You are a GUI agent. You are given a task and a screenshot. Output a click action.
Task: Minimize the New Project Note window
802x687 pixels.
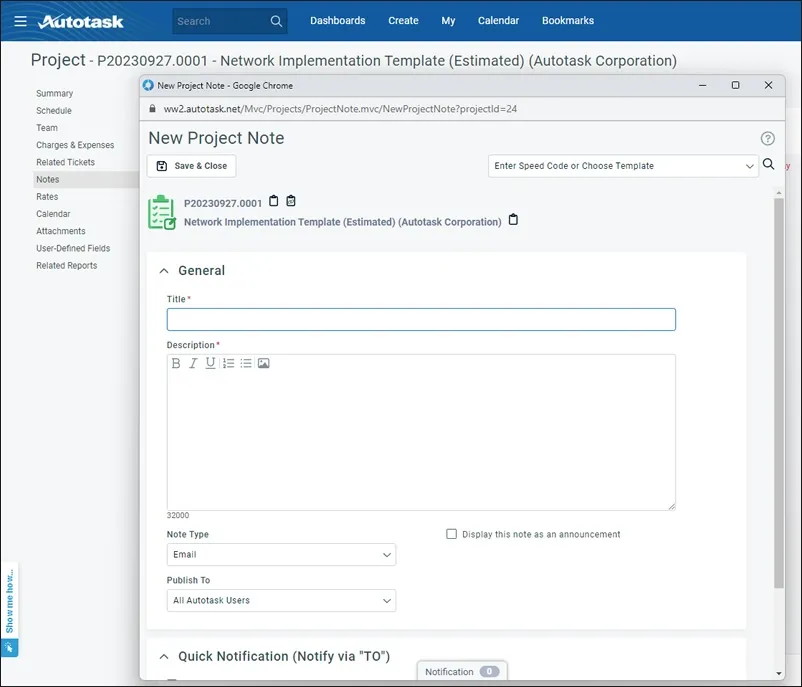coord(702,85)
